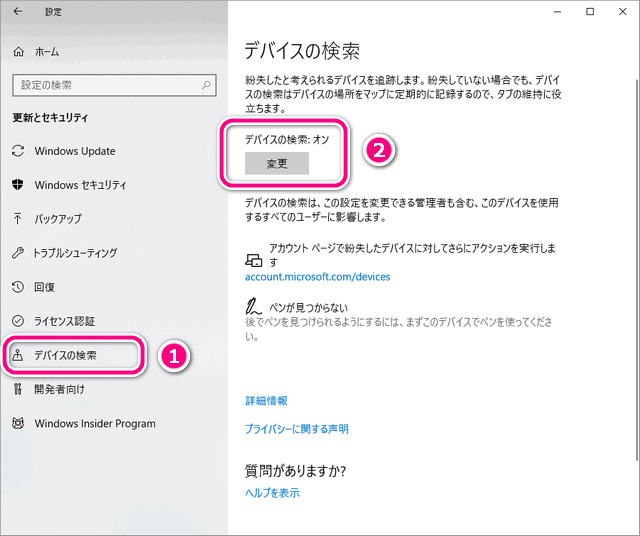This screenshot has width=640, height=536.
Task: Click the 更新とセキュリティ section heading
Action: point(50,118)
